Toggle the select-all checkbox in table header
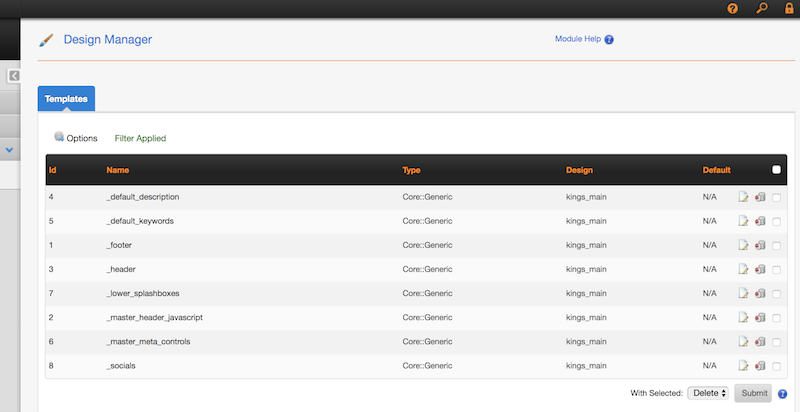This screenshot has width=800, height=412. point(777,170)
